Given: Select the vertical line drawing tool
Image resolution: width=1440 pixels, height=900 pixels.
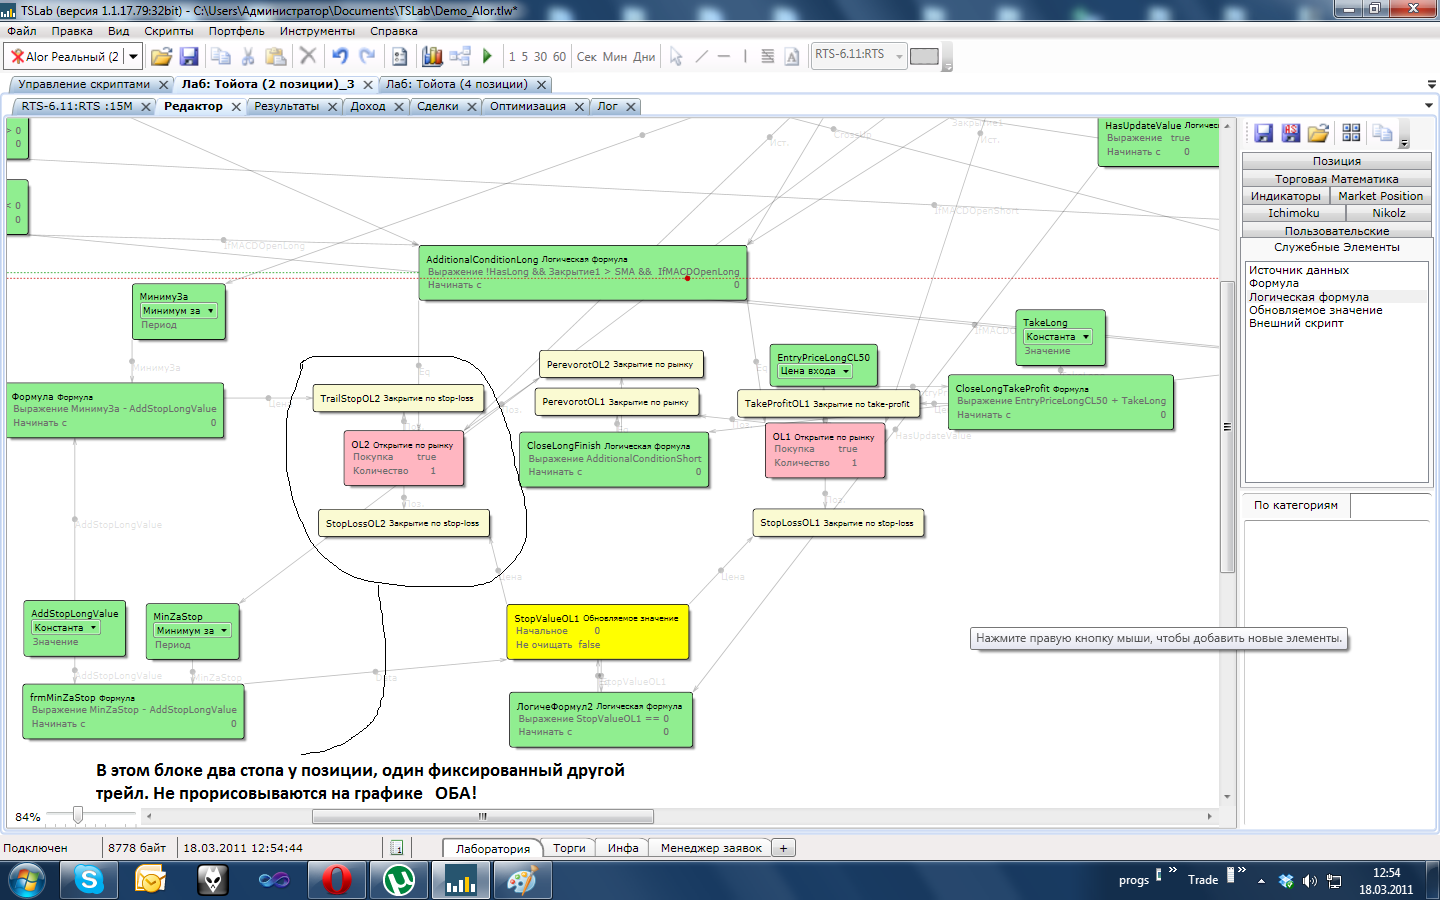Looking at the screenshot, I should click(745, 56).
